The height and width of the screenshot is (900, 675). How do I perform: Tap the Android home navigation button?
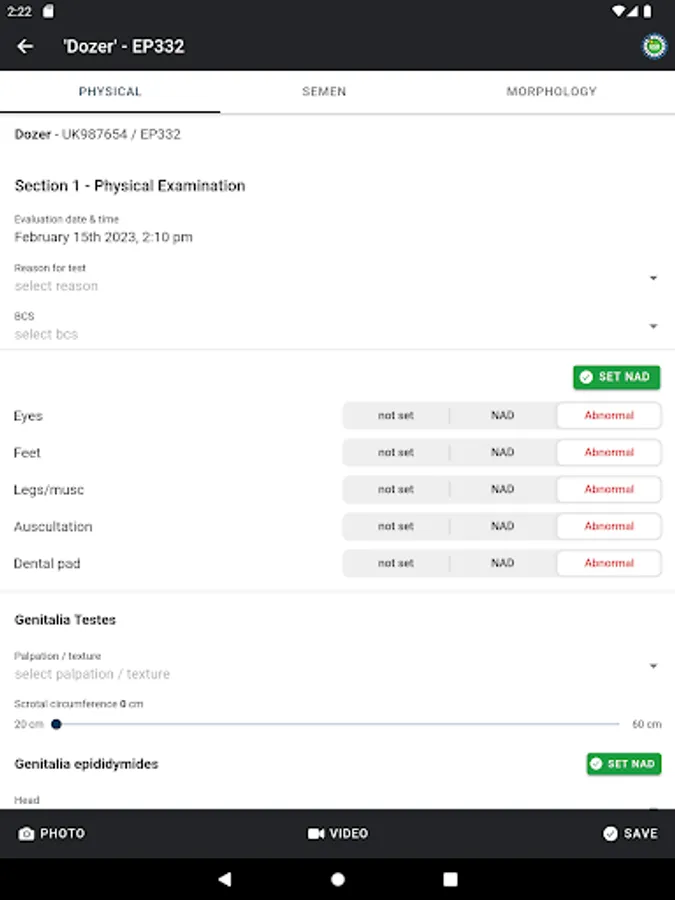click(x=337, y=878)
